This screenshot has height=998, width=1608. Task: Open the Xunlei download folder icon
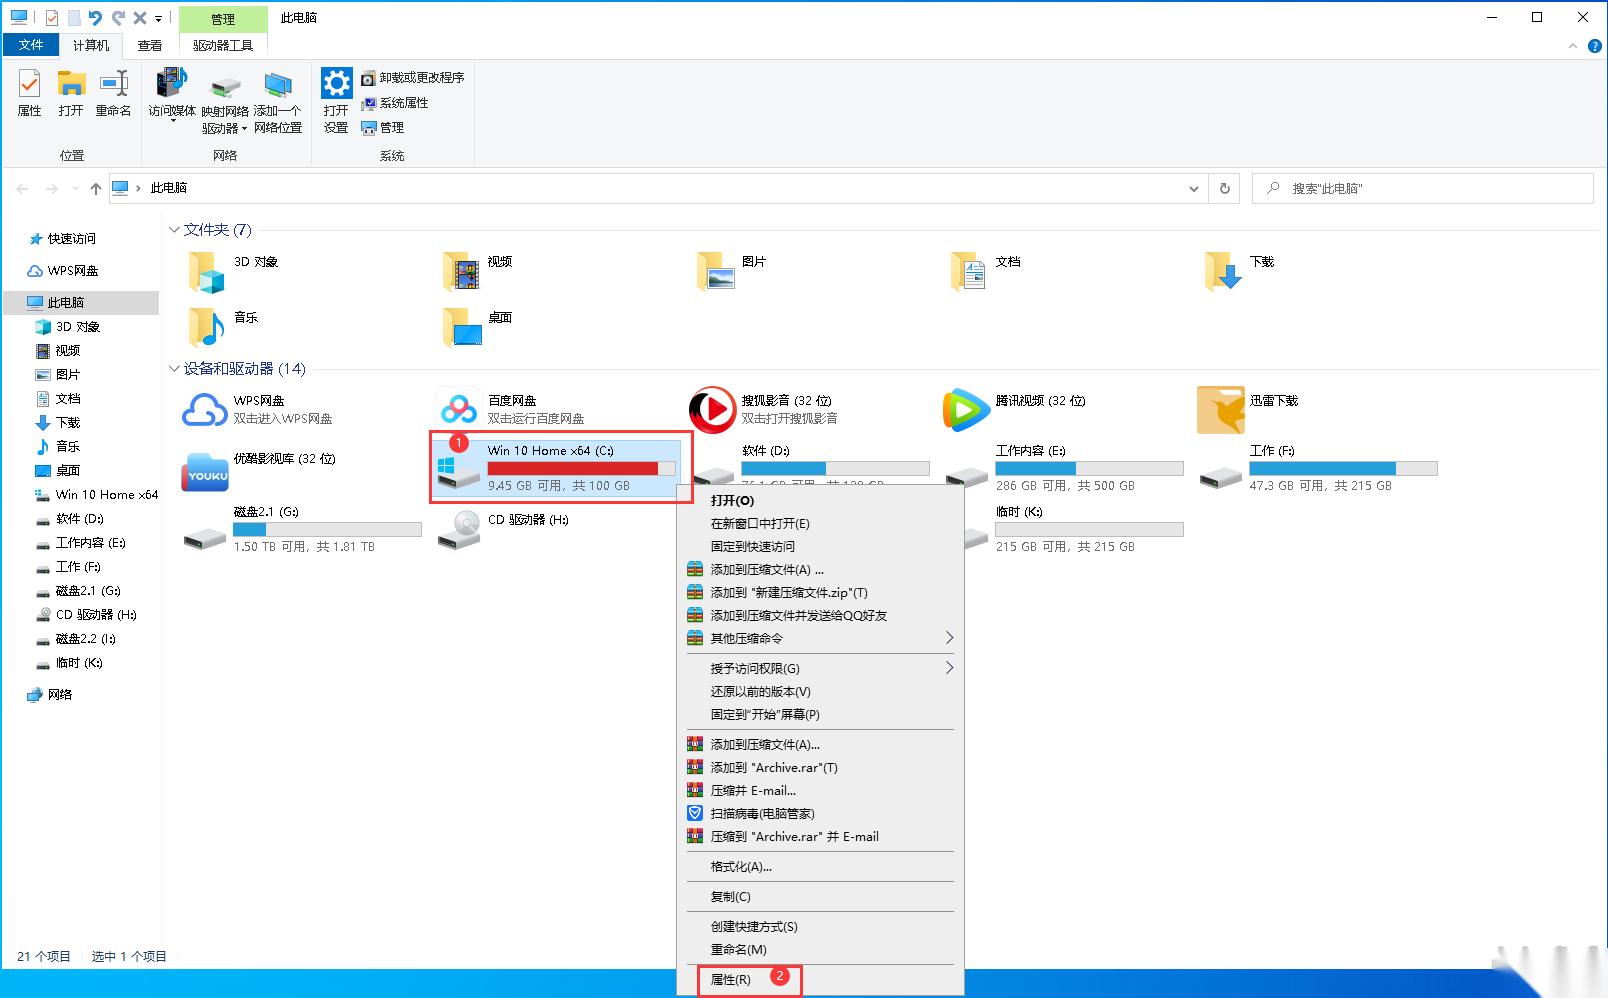[x=1220, y=409]
